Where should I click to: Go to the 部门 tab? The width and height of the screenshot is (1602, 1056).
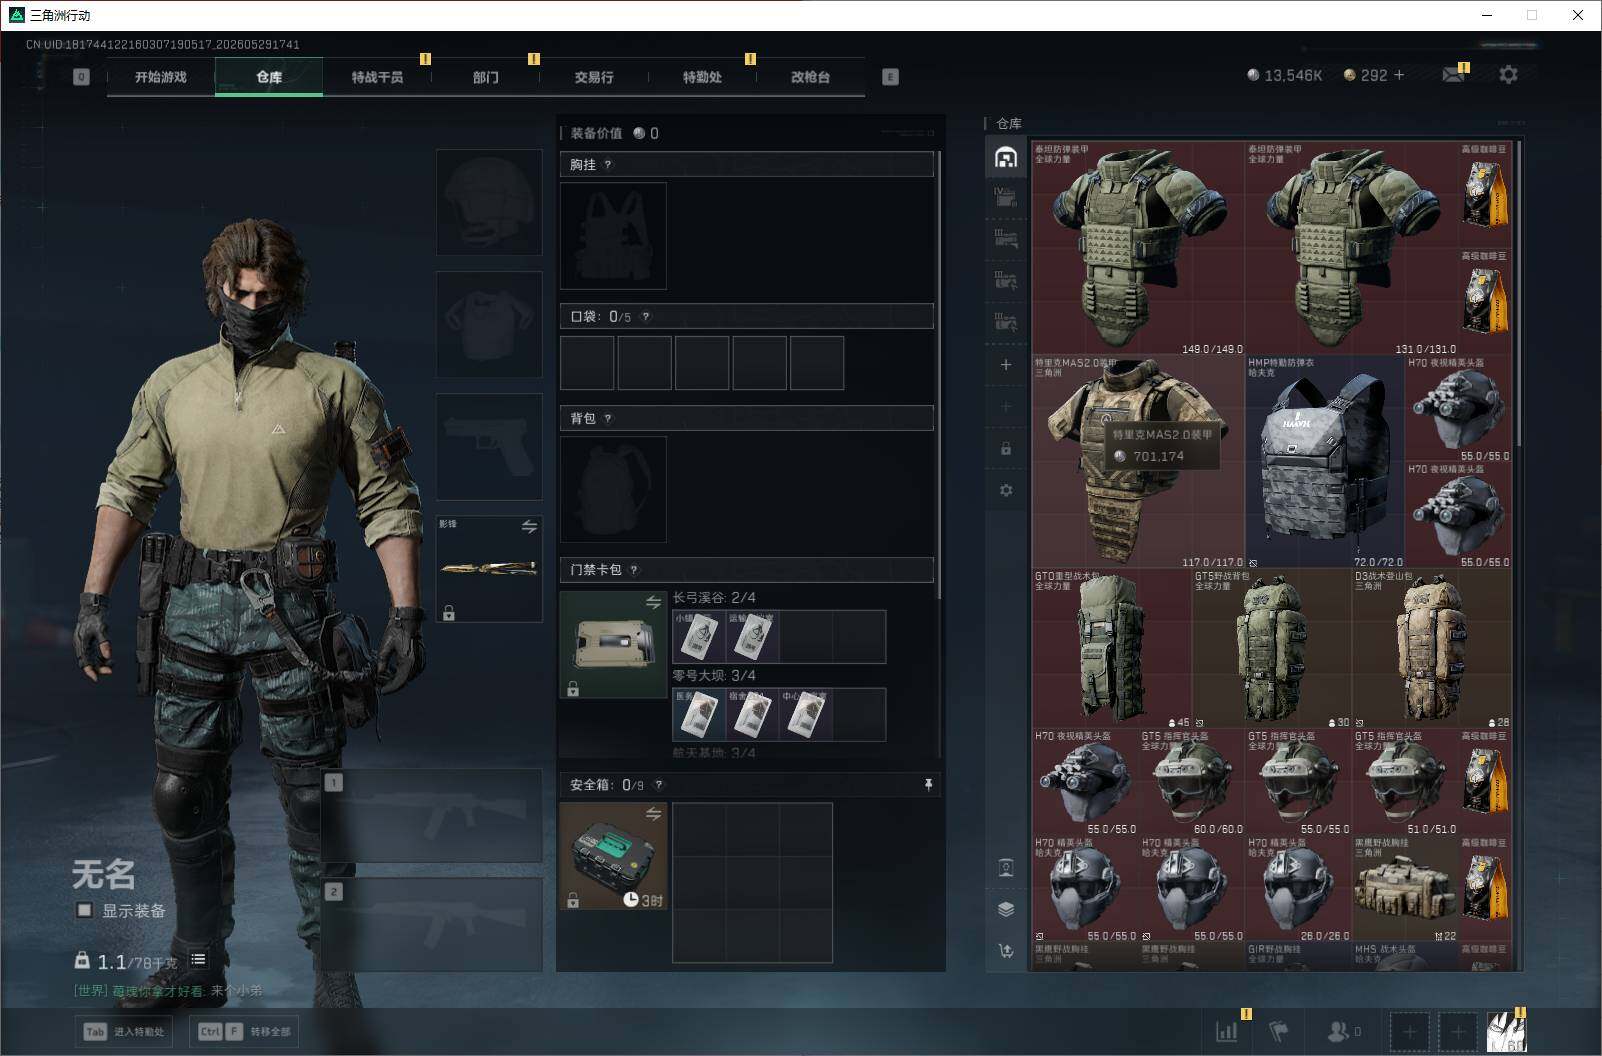pos(485,77)
